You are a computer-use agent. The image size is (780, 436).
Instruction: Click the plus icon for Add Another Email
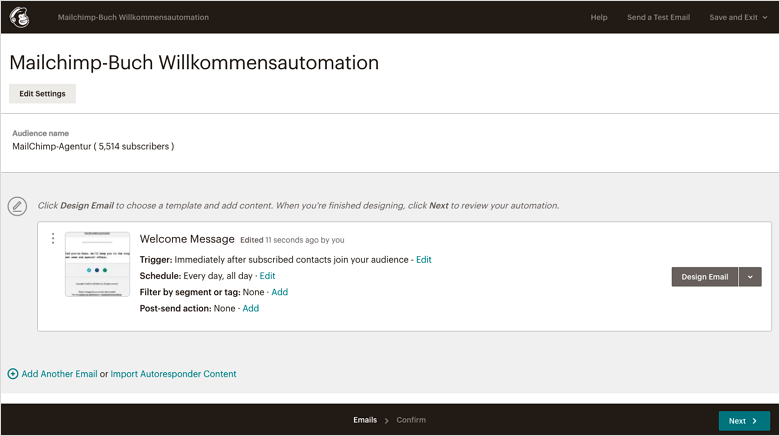tap(13, 374)
